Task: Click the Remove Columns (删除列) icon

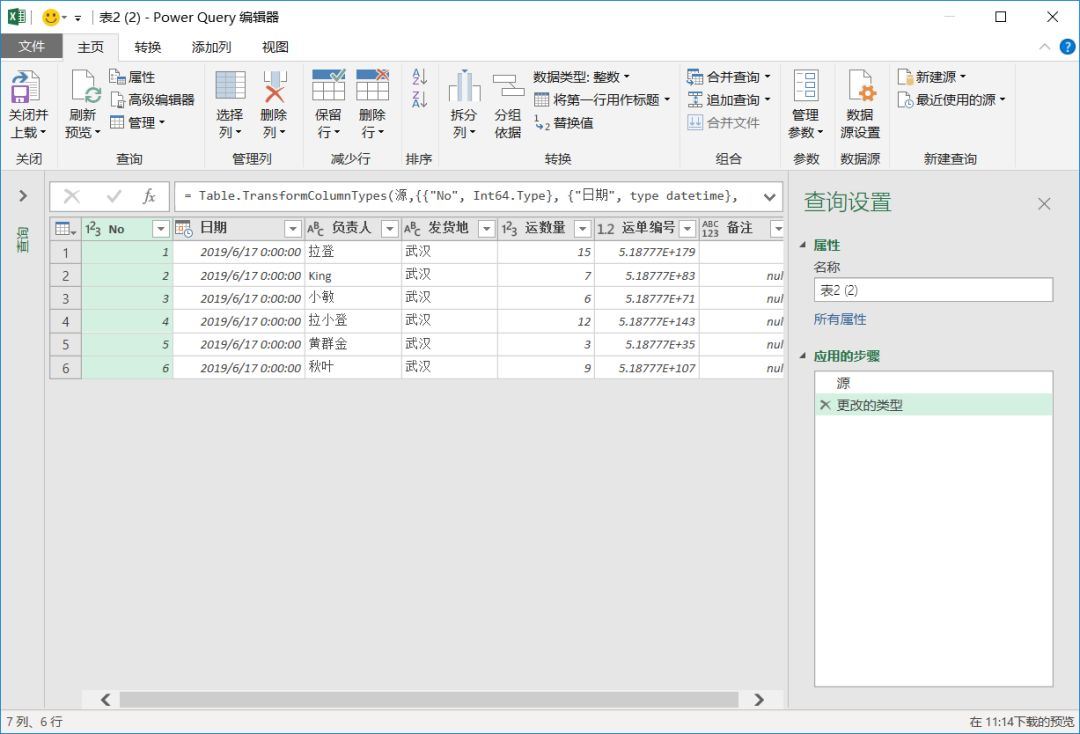Action: [x=274, y=85]
